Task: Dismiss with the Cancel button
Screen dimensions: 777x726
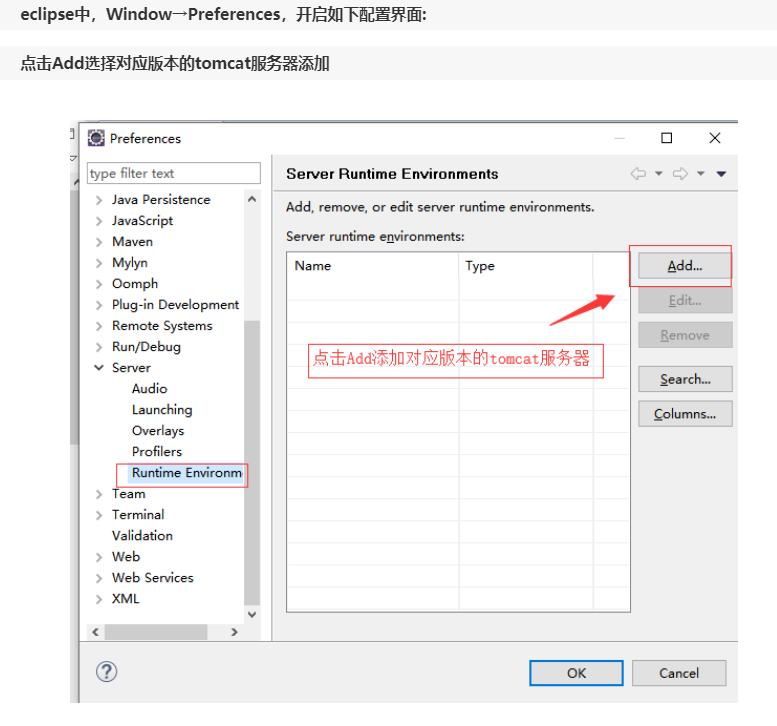Action: [x=679, y=673]
